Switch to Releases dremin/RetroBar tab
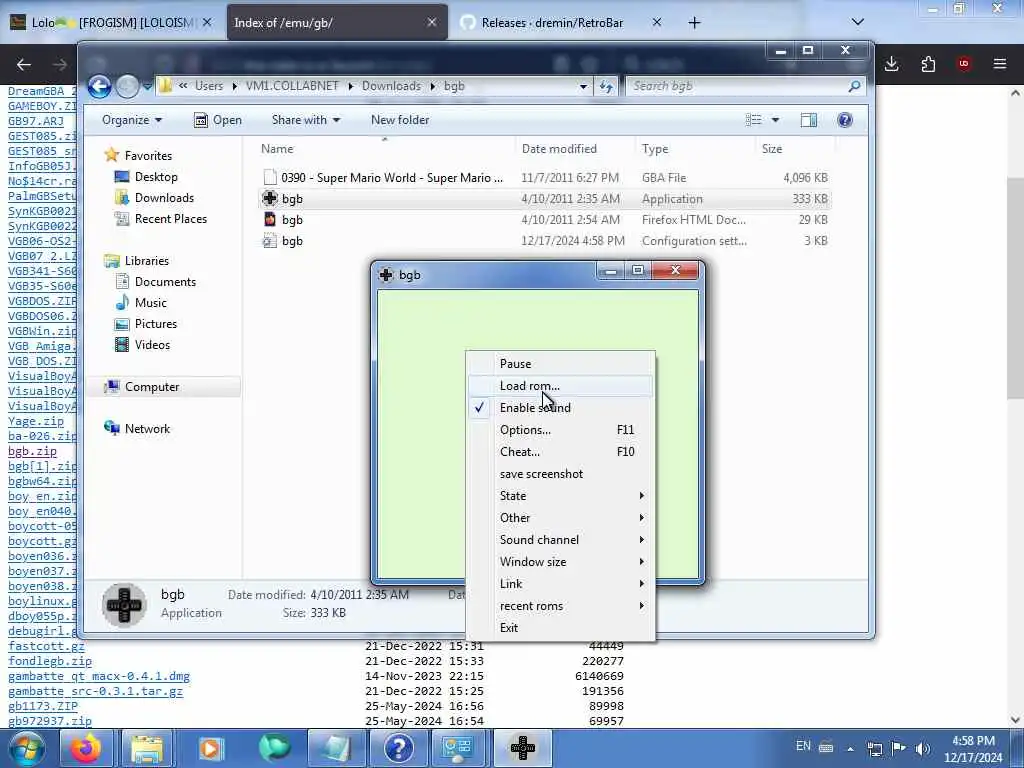1024x768 pixels. pos(552,23)
